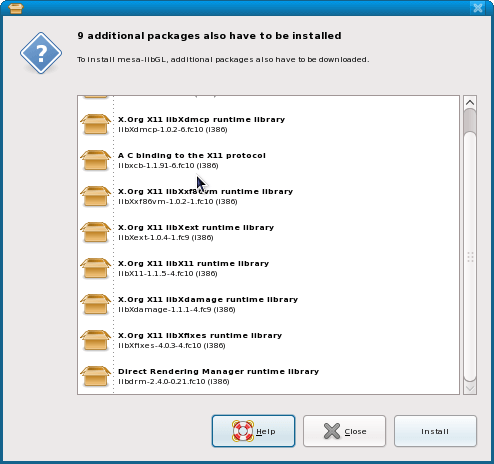The image size is (494, 464).
Task: Select 'X.Org X11 libXdamage runtime library' title
Action: [x=208, y=299]
